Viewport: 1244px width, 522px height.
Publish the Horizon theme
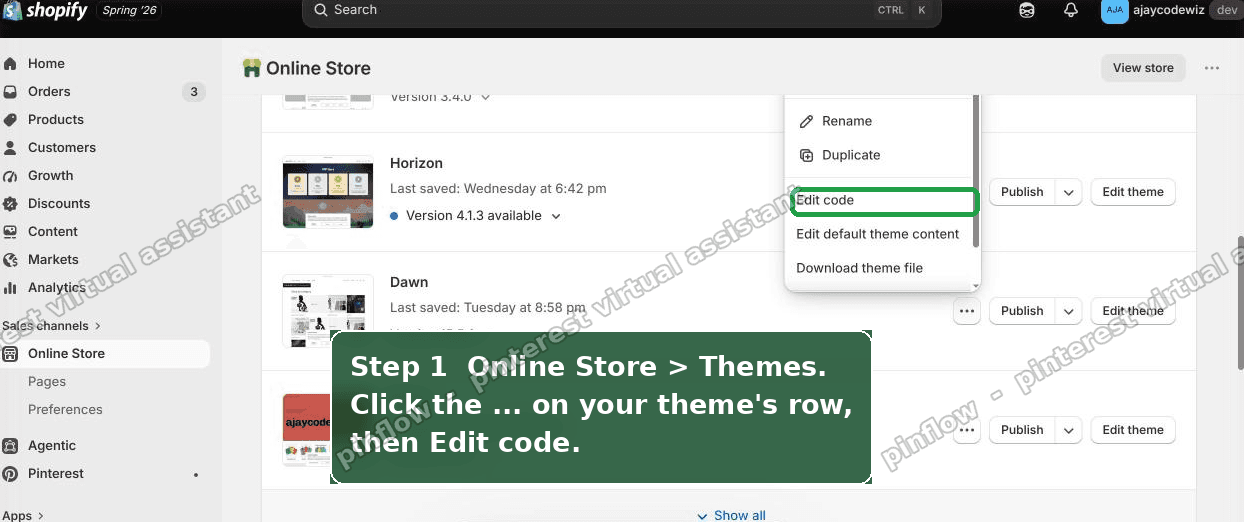point(1022,192)
